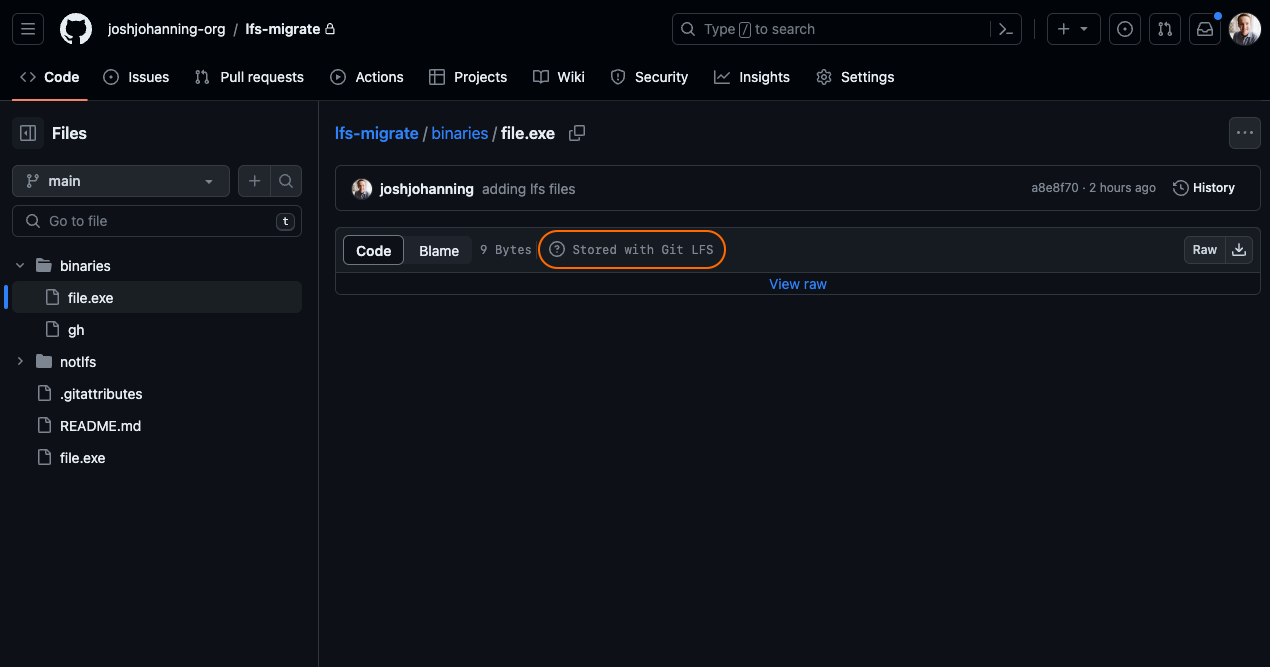Collapse the binaries folder

[20, 266]
